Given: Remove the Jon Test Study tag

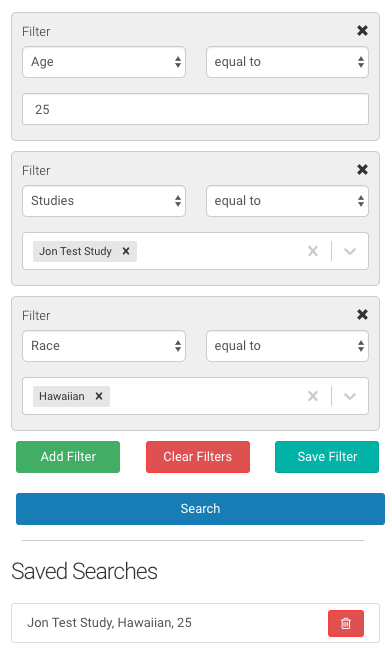Looking at the screenshot, I should tap(126, 251).
